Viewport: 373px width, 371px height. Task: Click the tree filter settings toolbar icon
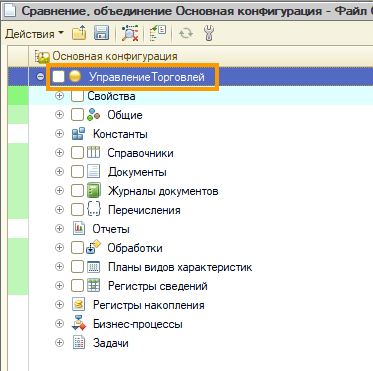158,33
